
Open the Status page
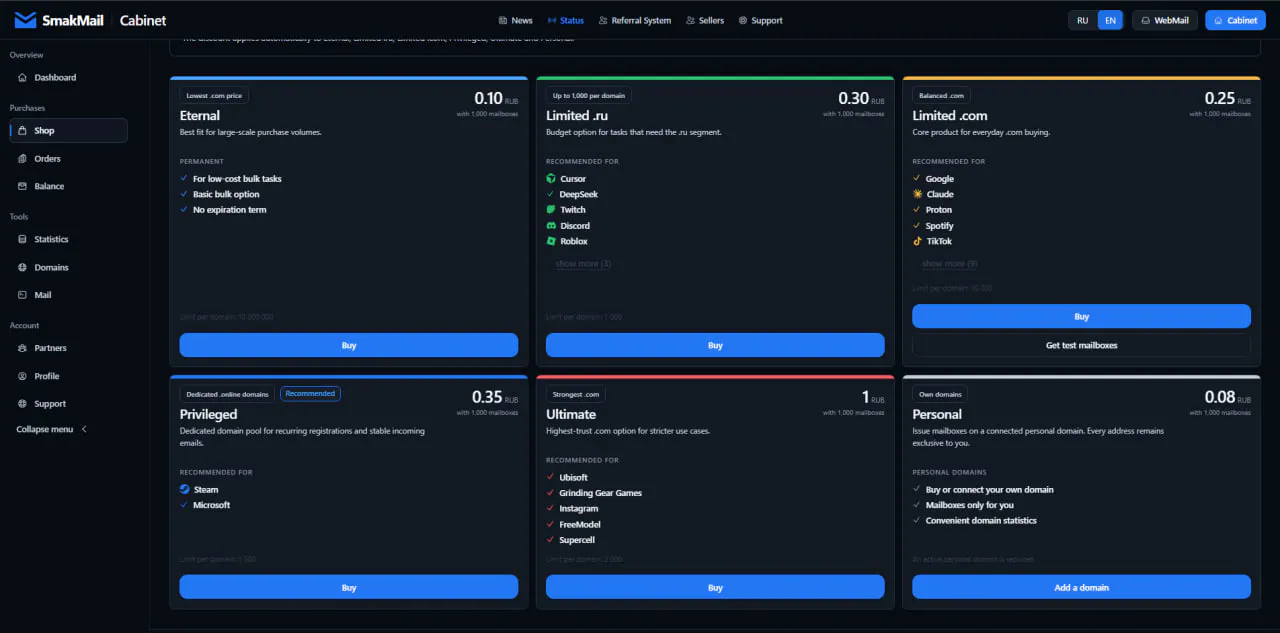pos(566,20)
